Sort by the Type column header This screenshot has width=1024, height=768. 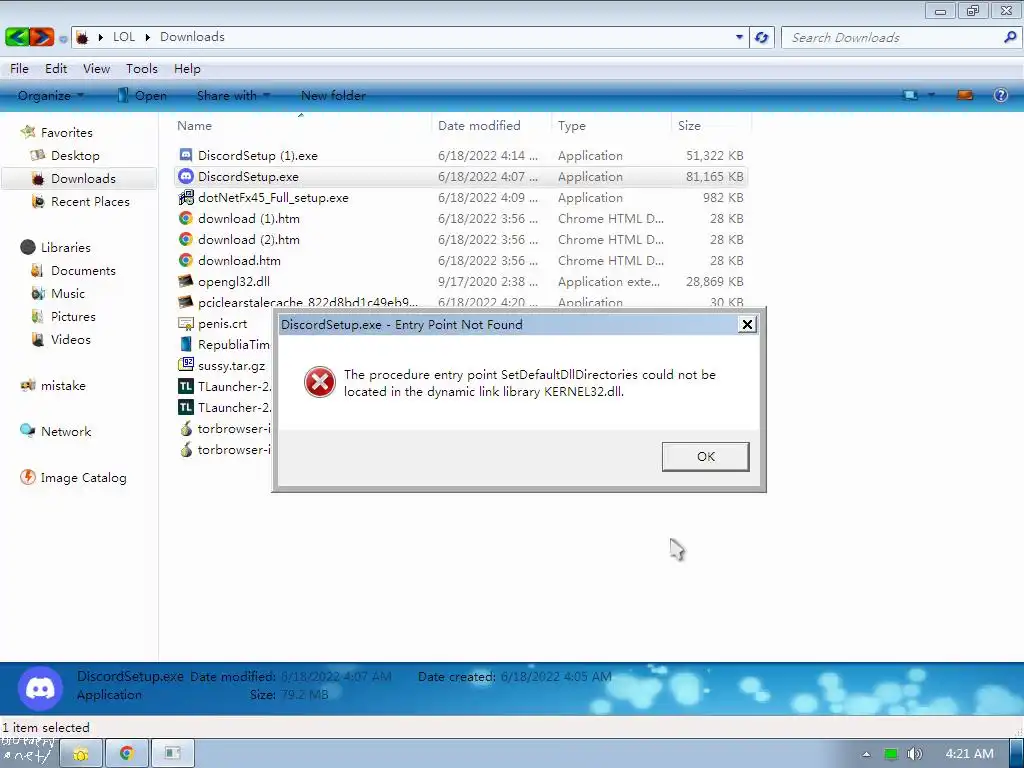tap(571, 125)
